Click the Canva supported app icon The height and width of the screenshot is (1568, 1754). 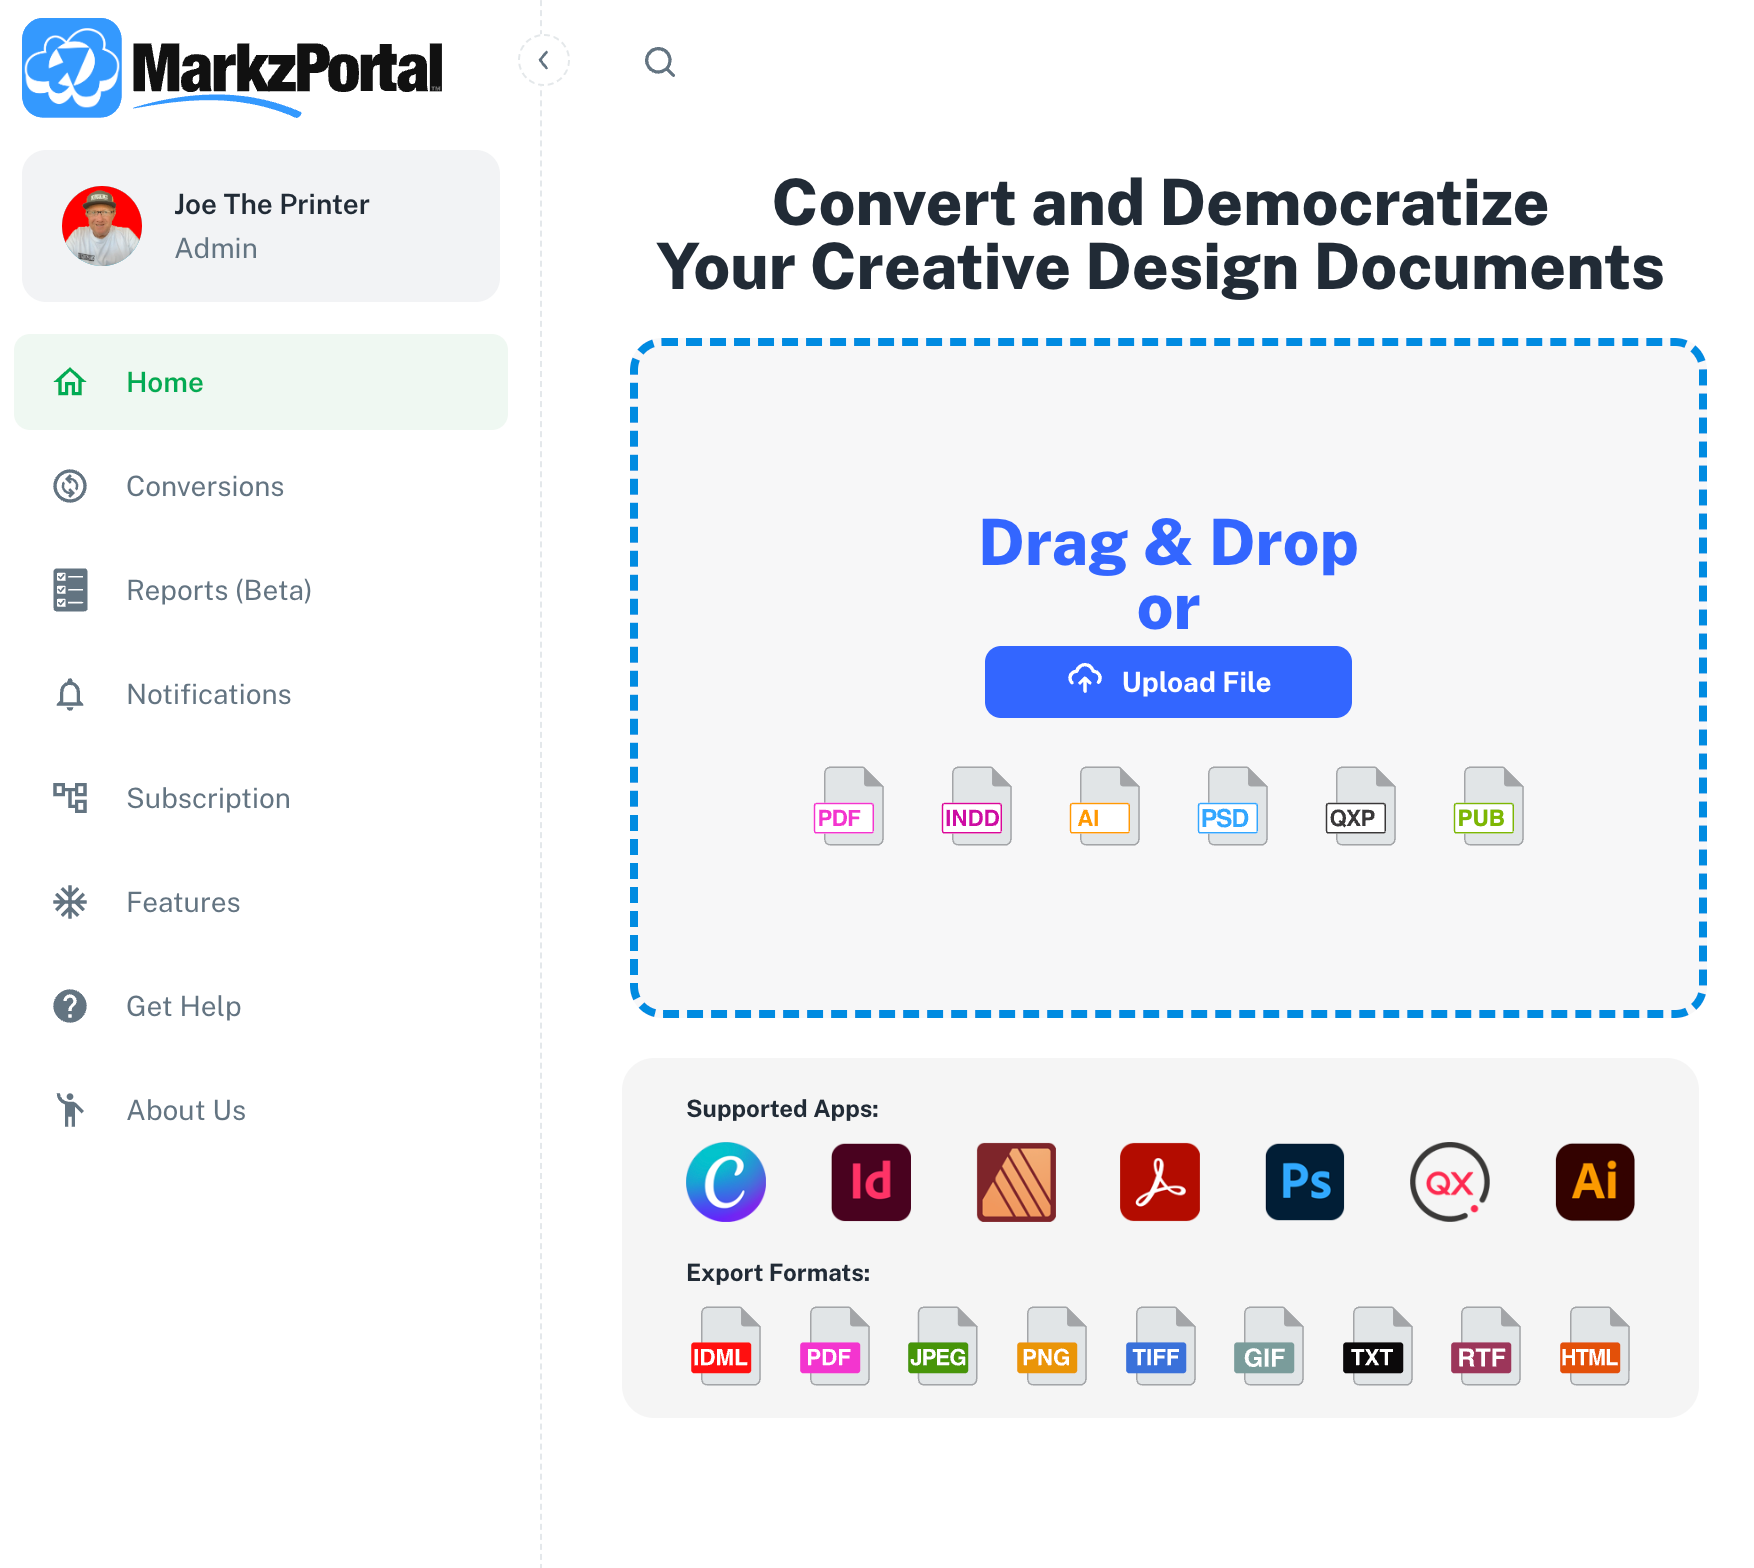pos(726,1182)
